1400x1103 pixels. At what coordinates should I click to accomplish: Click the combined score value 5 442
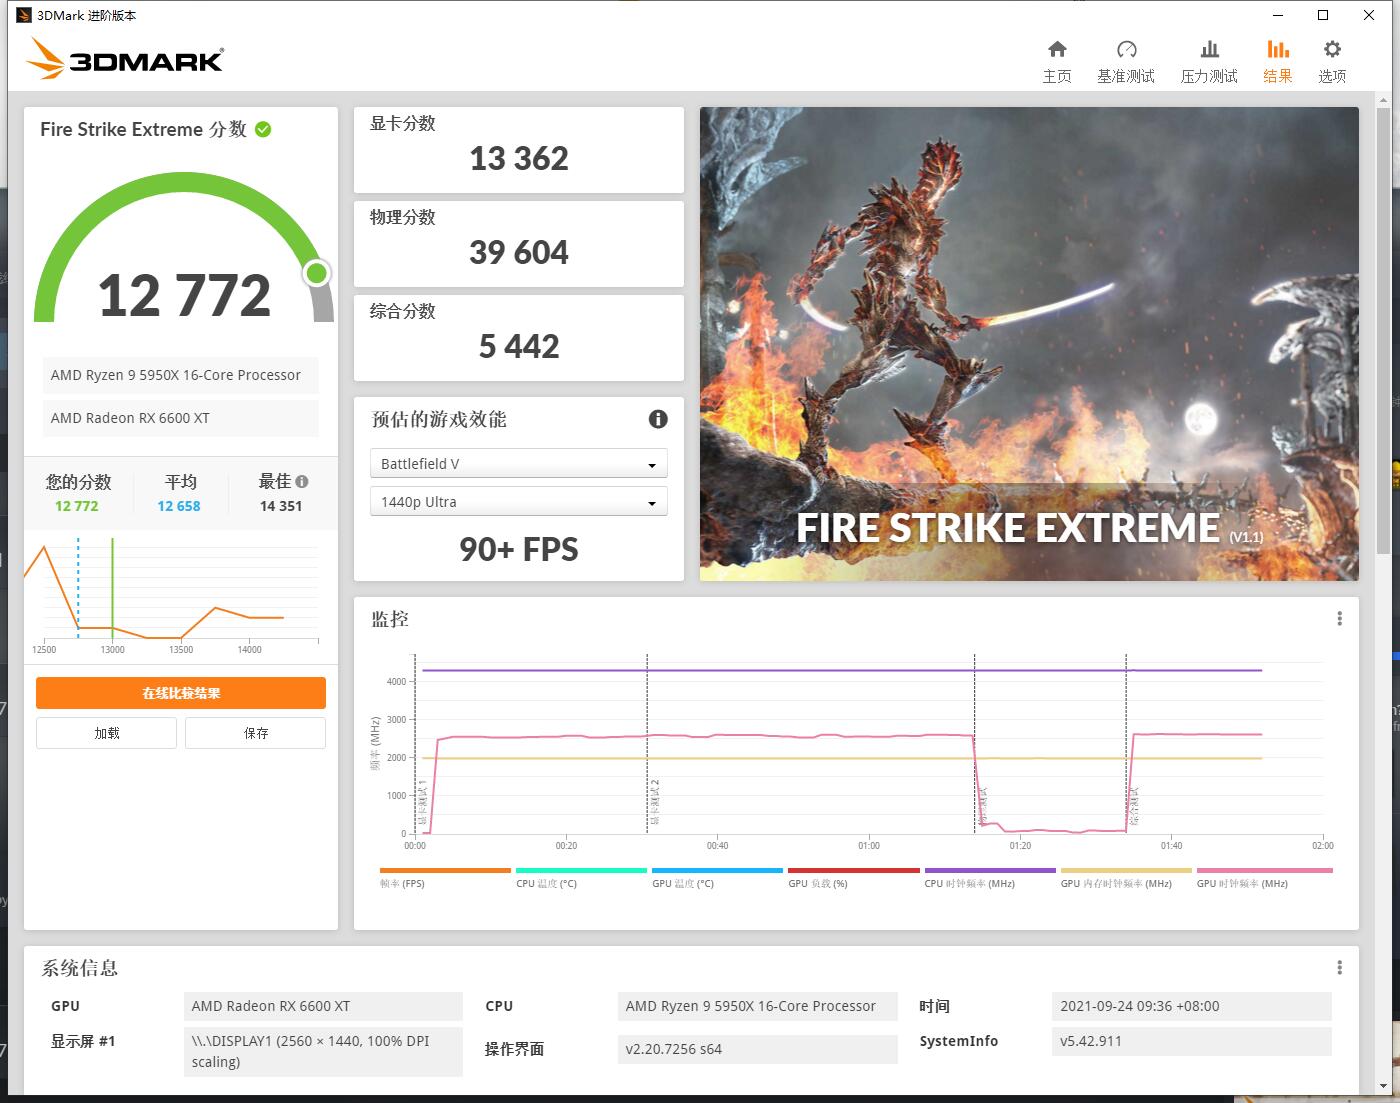(519, 346)
